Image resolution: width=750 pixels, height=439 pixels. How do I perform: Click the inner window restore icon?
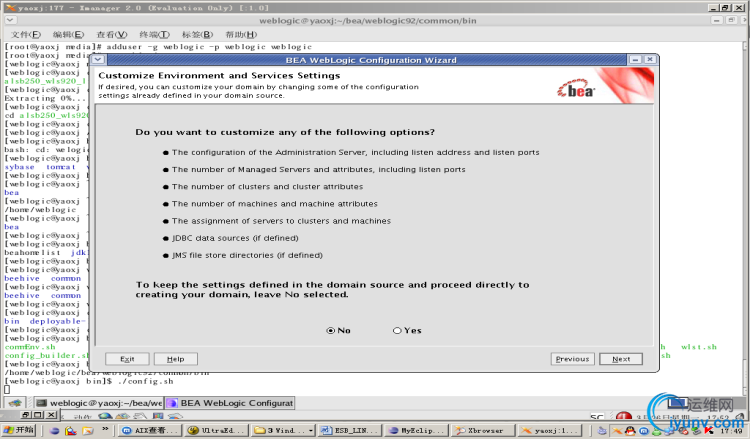click(x=25, y=415)
